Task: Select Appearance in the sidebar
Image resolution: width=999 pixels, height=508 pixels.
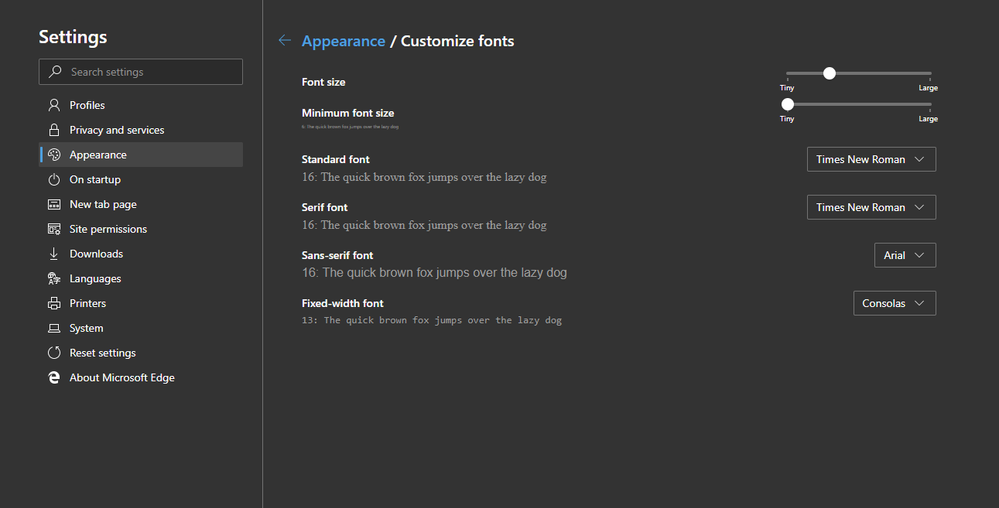Action: click(x=141, y=155)
